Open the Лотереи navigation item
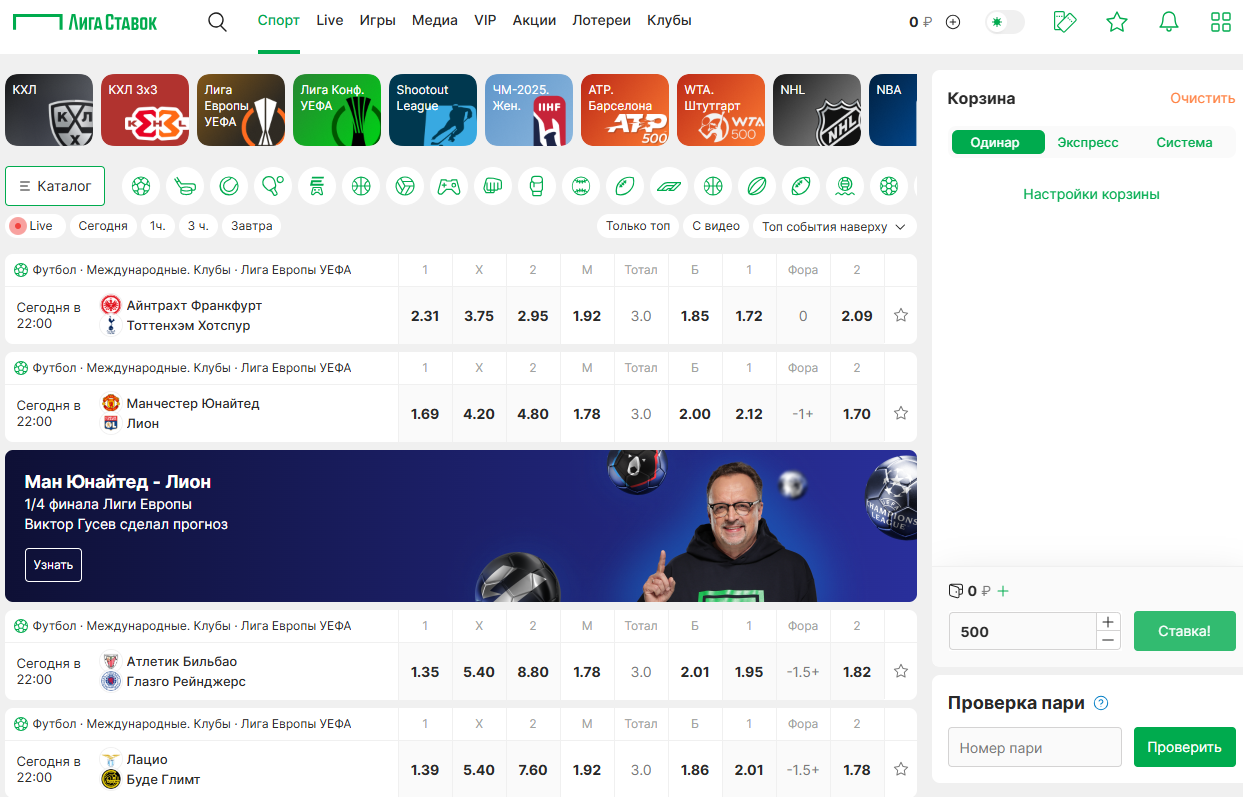The width and height of the screenshot is (1243, 797). pos(601,21)
